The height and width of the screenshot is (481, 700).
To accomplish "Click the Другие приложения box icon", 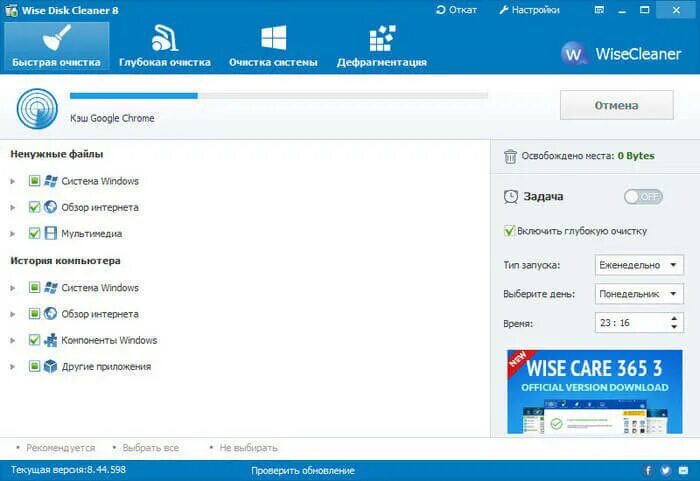I will (x=50, y=366).
